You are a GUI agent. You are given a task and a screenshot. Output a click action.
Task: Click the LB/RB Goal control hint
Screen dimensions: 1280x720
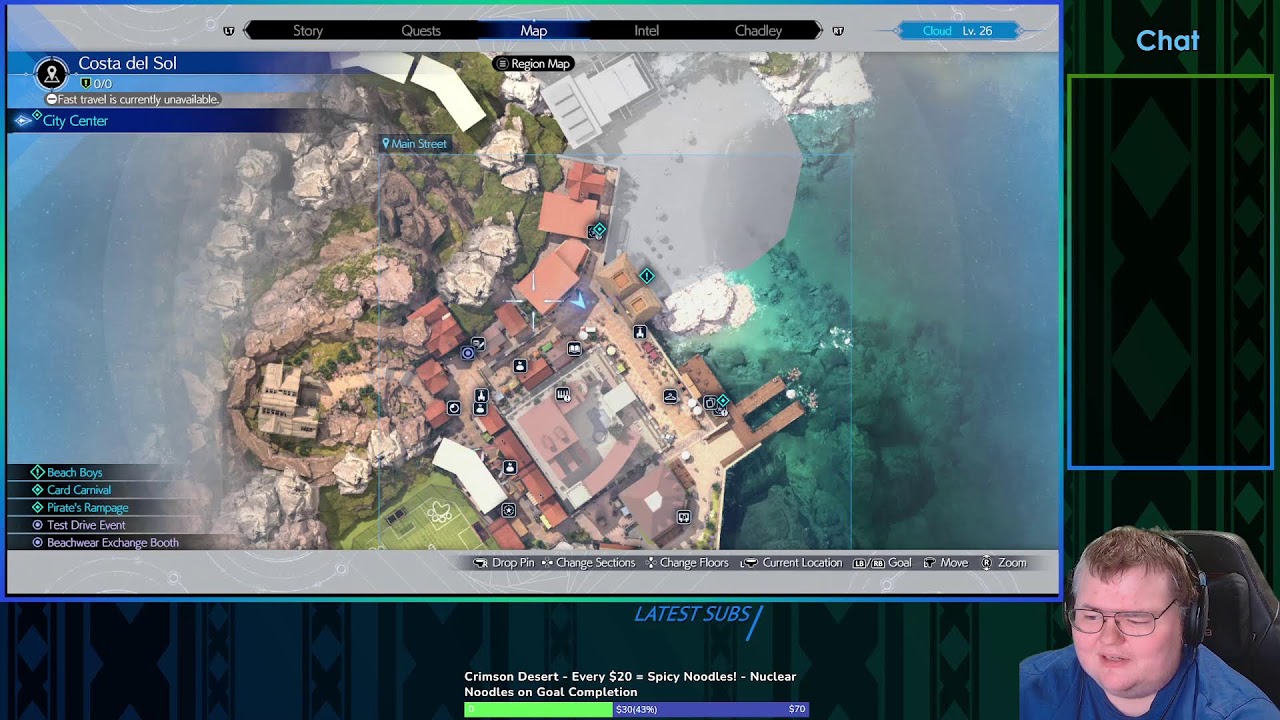click(882, 563)
